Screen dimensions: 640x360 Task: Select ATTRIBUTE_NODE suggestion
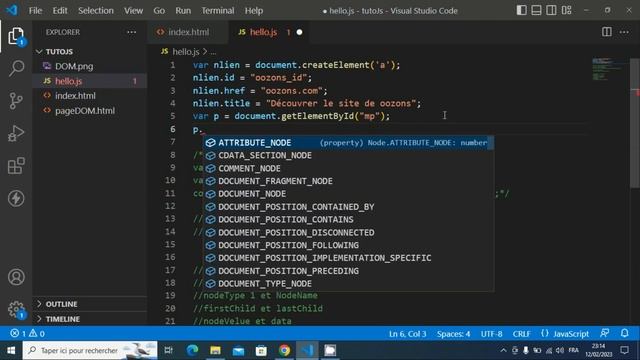pos(349,142)
